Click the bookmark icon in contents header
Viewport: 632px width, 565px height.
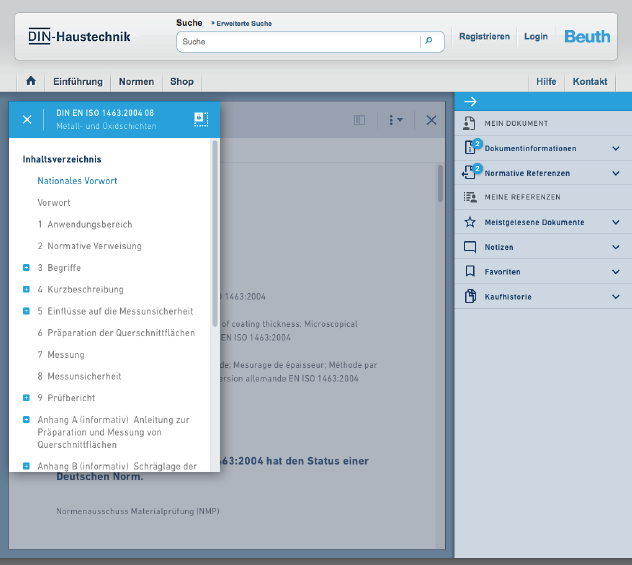pos(200,119)
